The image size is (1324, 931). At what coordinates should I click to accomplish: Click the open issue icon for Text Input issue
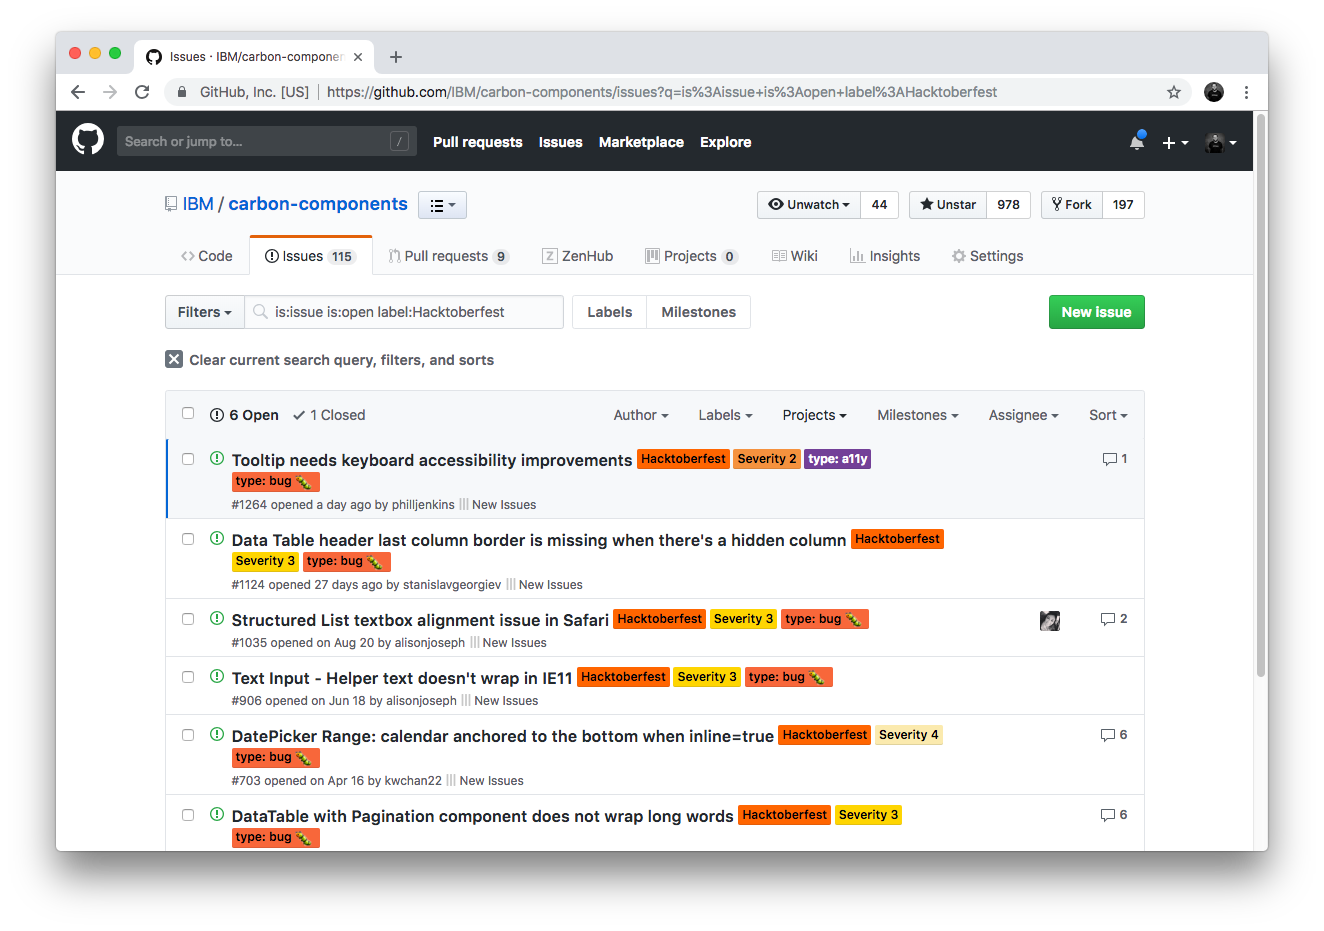click(x=217, y=677)
